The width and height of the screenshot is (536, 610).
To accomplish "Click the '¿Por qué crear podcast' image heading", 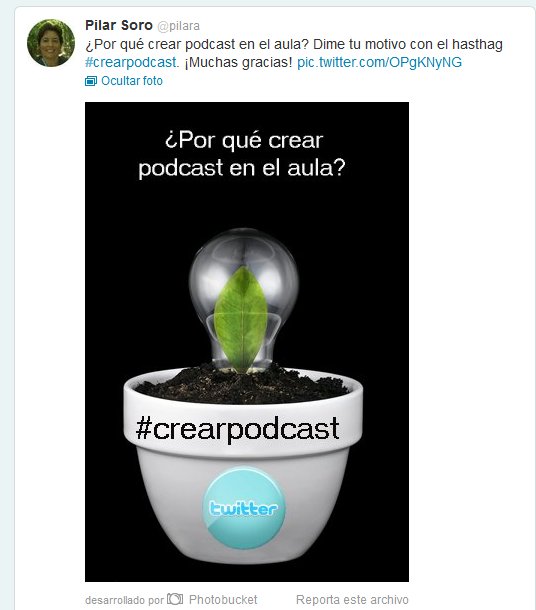I will pos(242,154).
